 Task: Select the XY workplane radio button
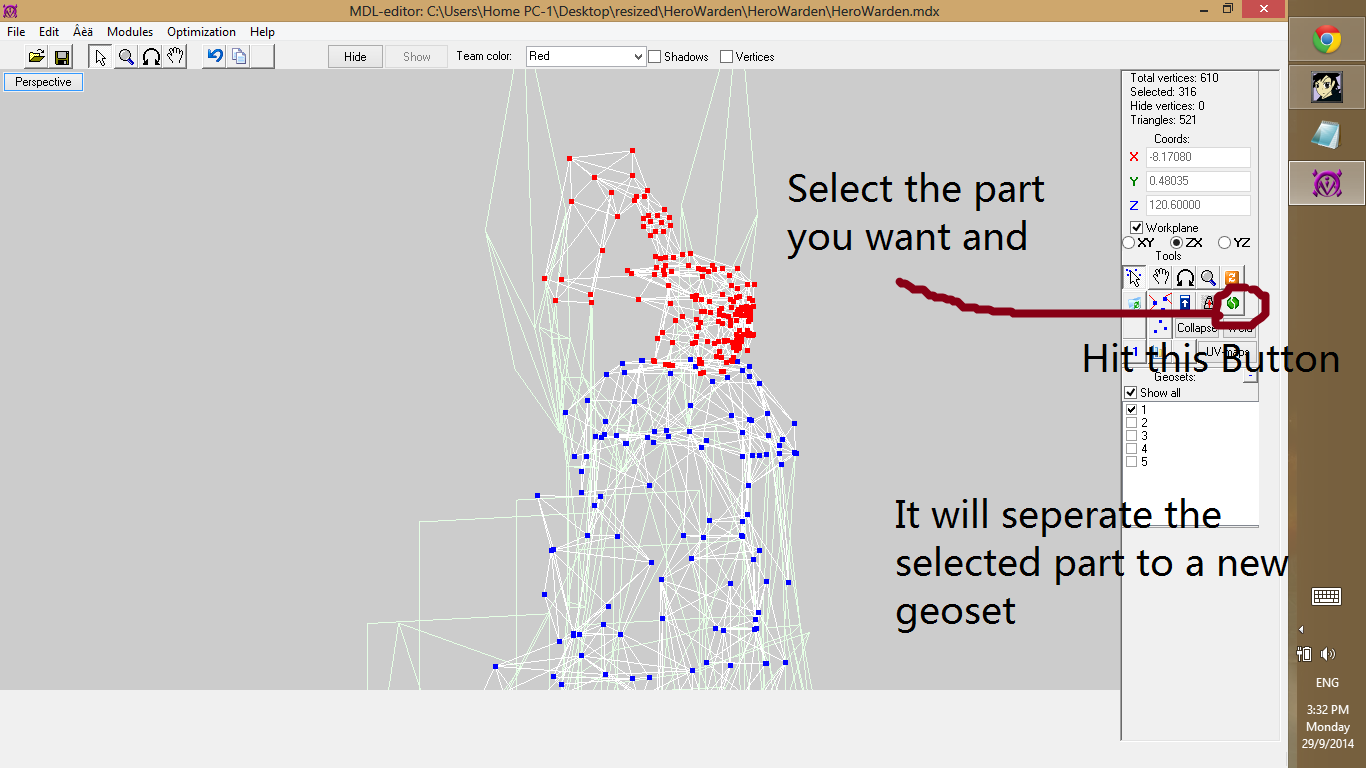1129,243
